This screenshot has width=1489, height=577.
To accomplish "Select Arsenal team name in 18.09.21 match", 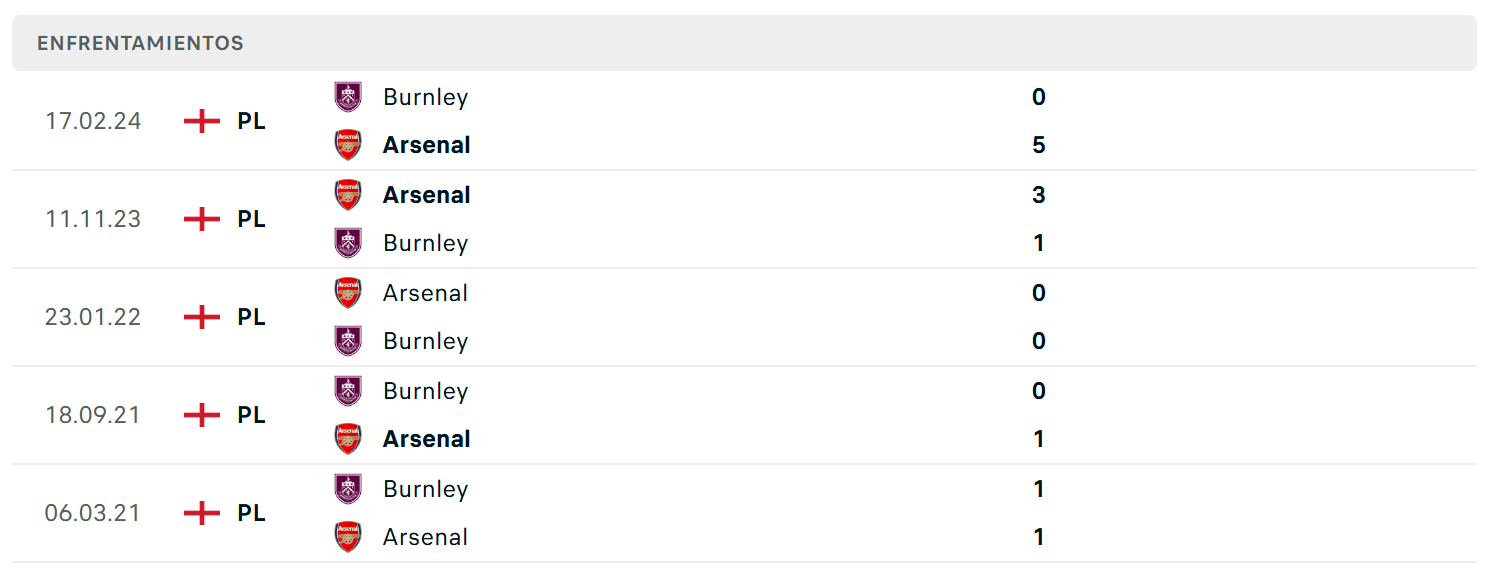I will click(x=427, y=439).
